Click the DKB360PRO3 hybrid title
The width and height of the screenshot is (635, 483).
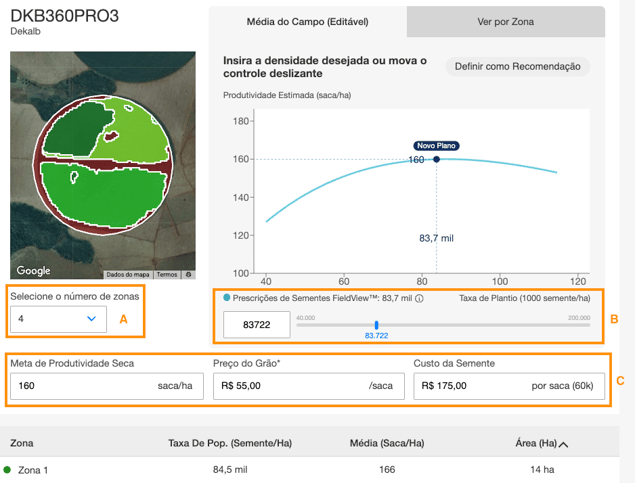click(x=64, y=16)
